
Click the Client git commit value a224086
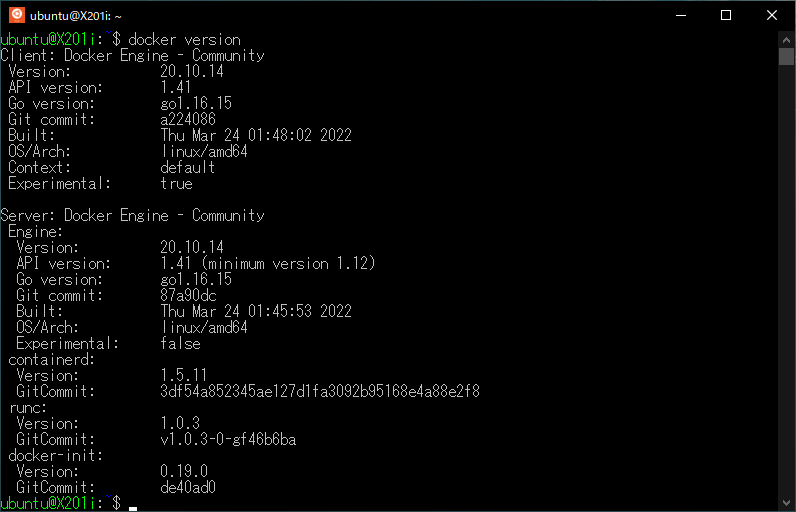coord(188,119)
